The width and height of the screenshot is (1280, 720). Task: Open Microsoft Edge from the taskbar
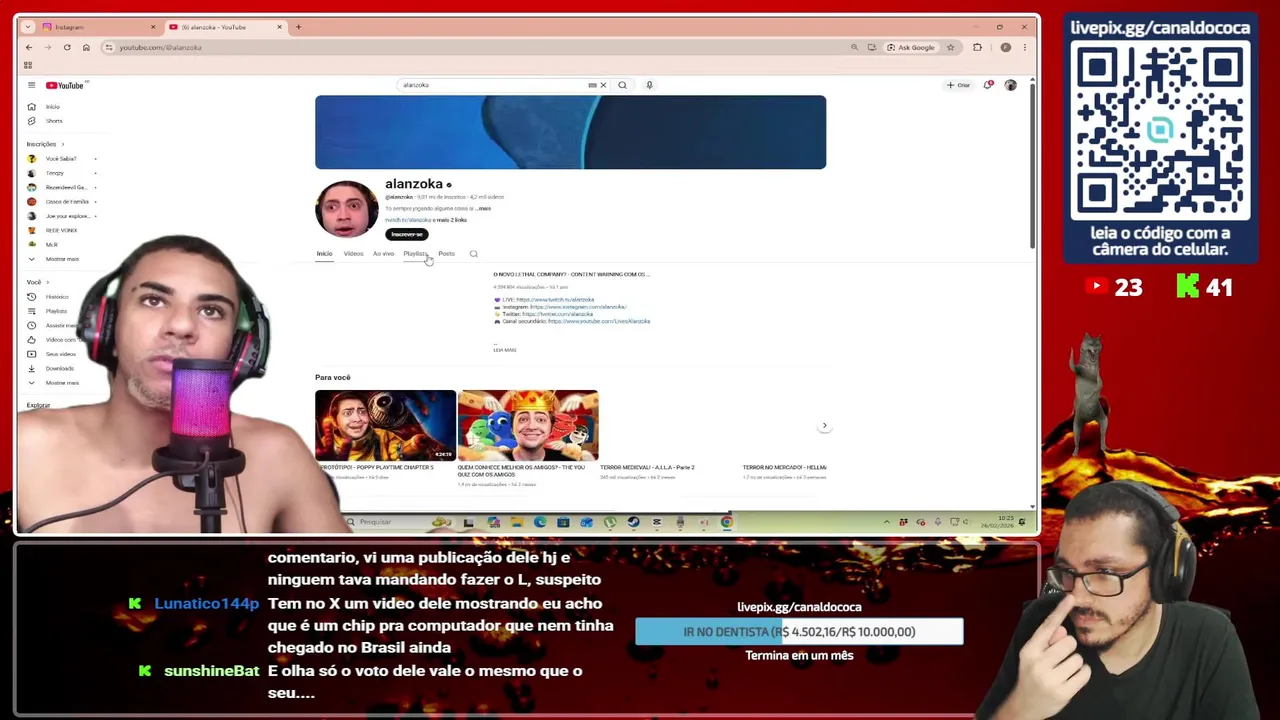tap(540, 522)
